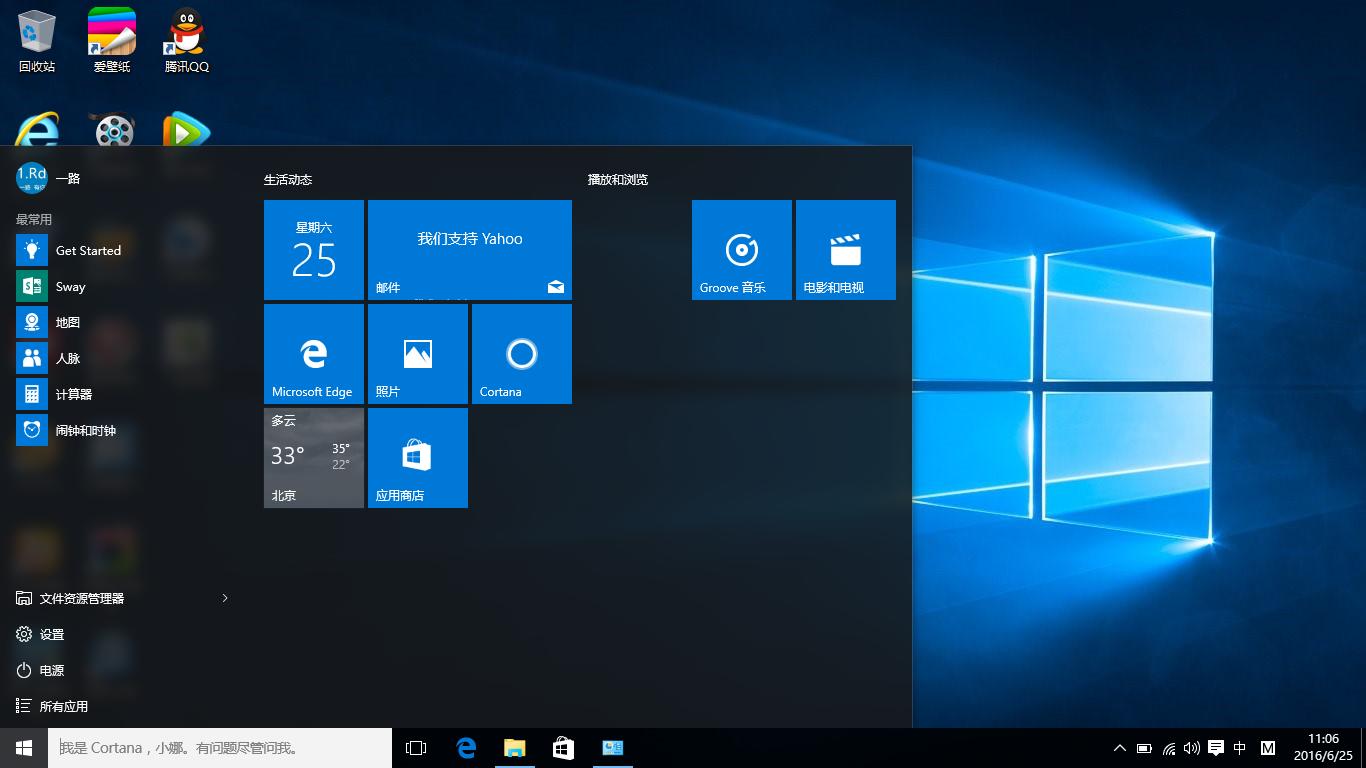This screenshot has height=768, width=1366.
Task: Open 回收站 on the desktop
Action: pos(35,40)
